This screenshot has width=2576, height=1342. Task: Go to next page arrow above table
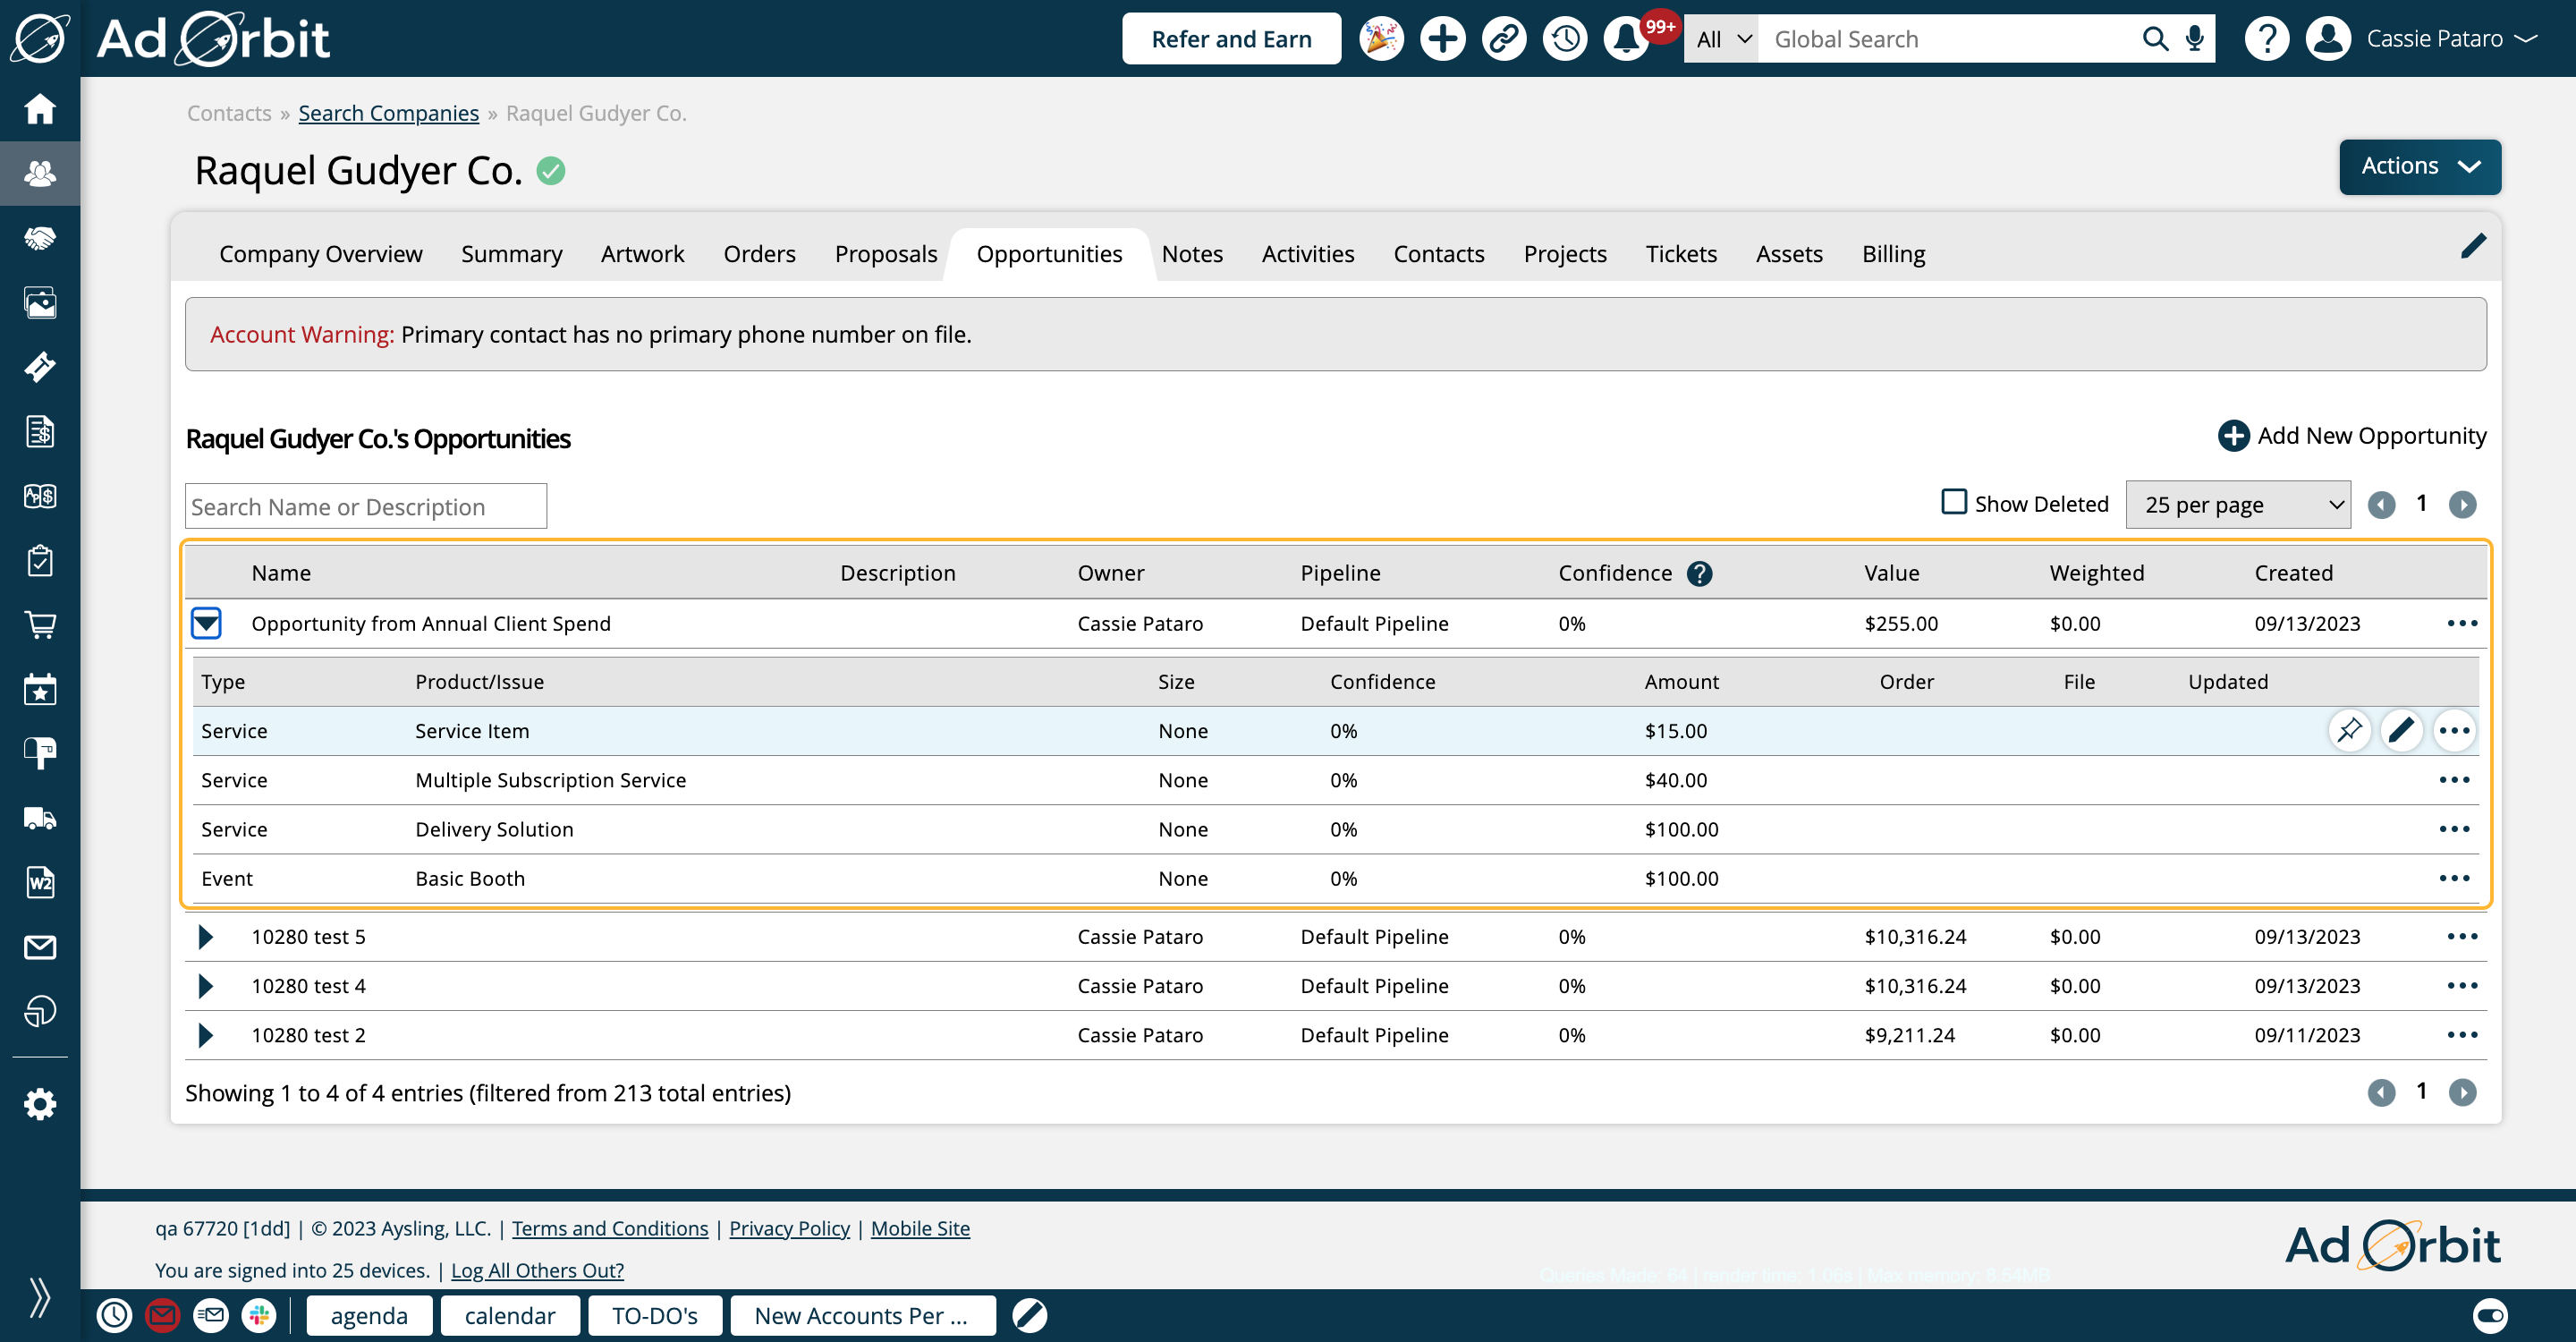pyautogui.click(x=2462, y=504)
